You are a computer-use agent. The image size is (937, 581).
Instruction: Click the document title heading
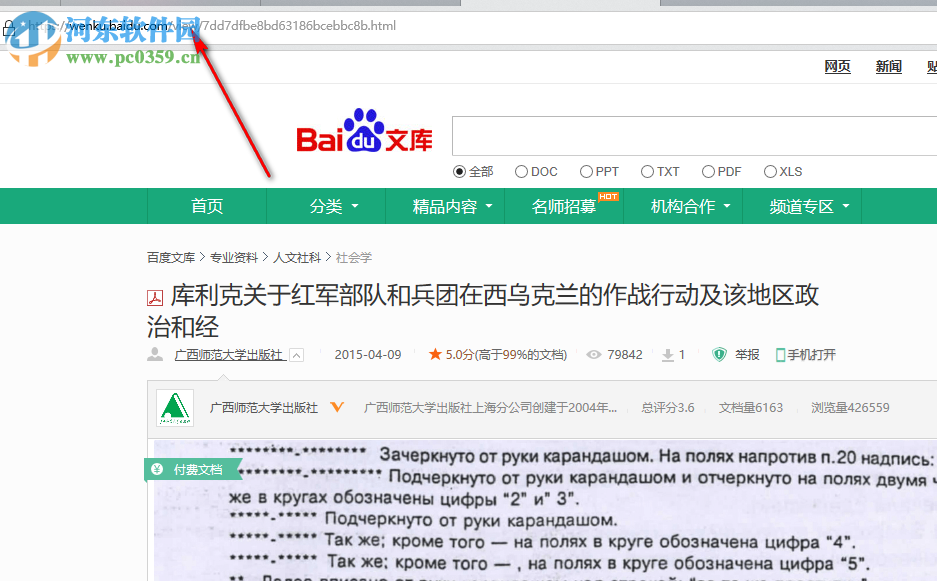(483, 311)
